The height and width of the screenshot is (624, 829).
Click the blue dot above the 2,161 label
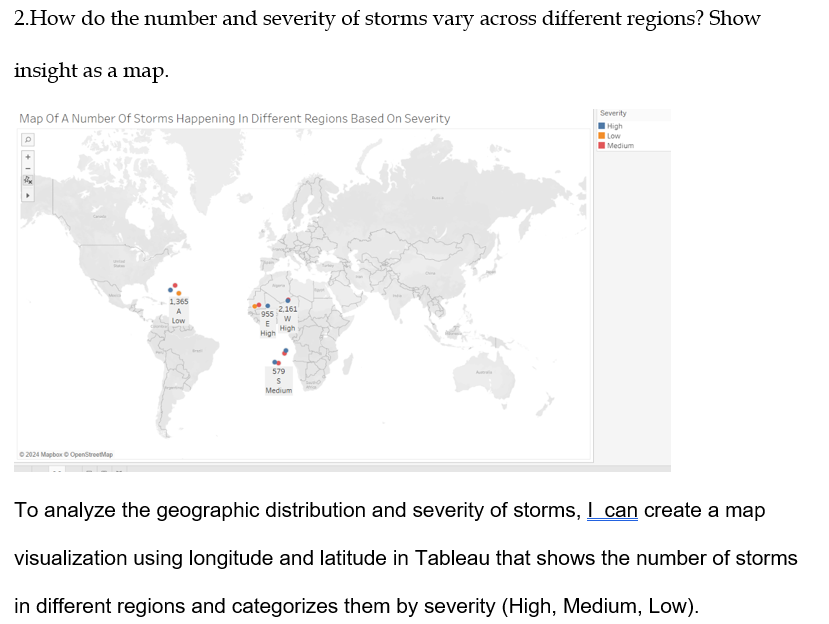click(x=288, y=300)
